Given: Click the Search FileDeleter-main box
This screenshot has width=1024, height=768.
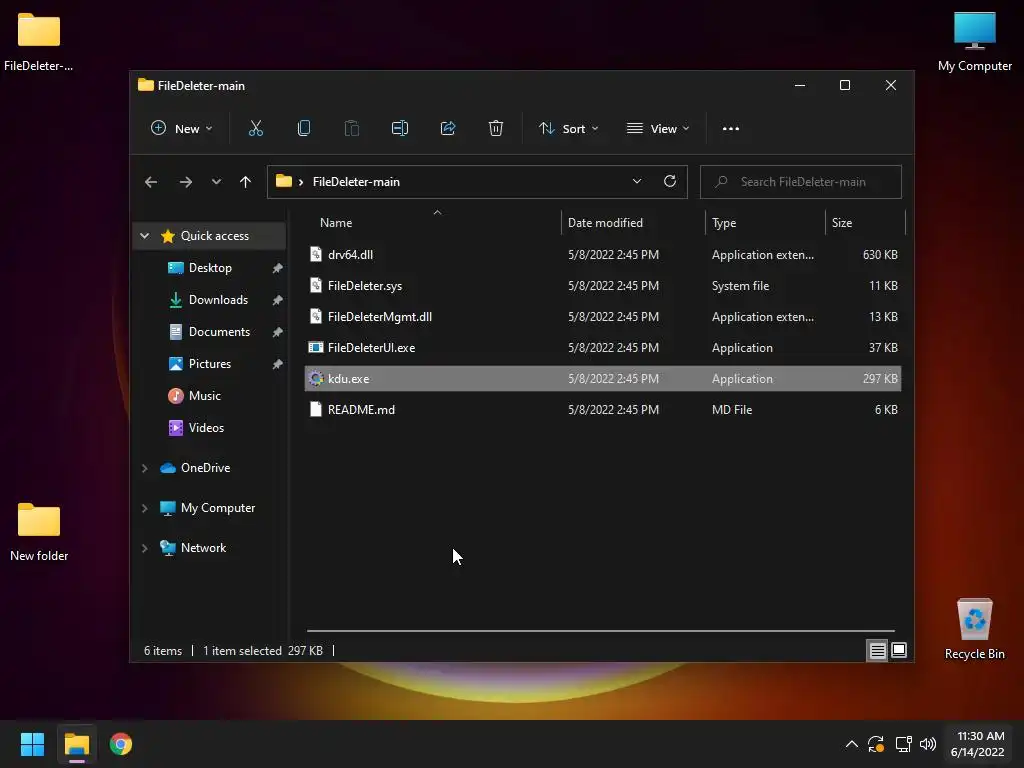Looking at the screenshot, I should 801,182.
